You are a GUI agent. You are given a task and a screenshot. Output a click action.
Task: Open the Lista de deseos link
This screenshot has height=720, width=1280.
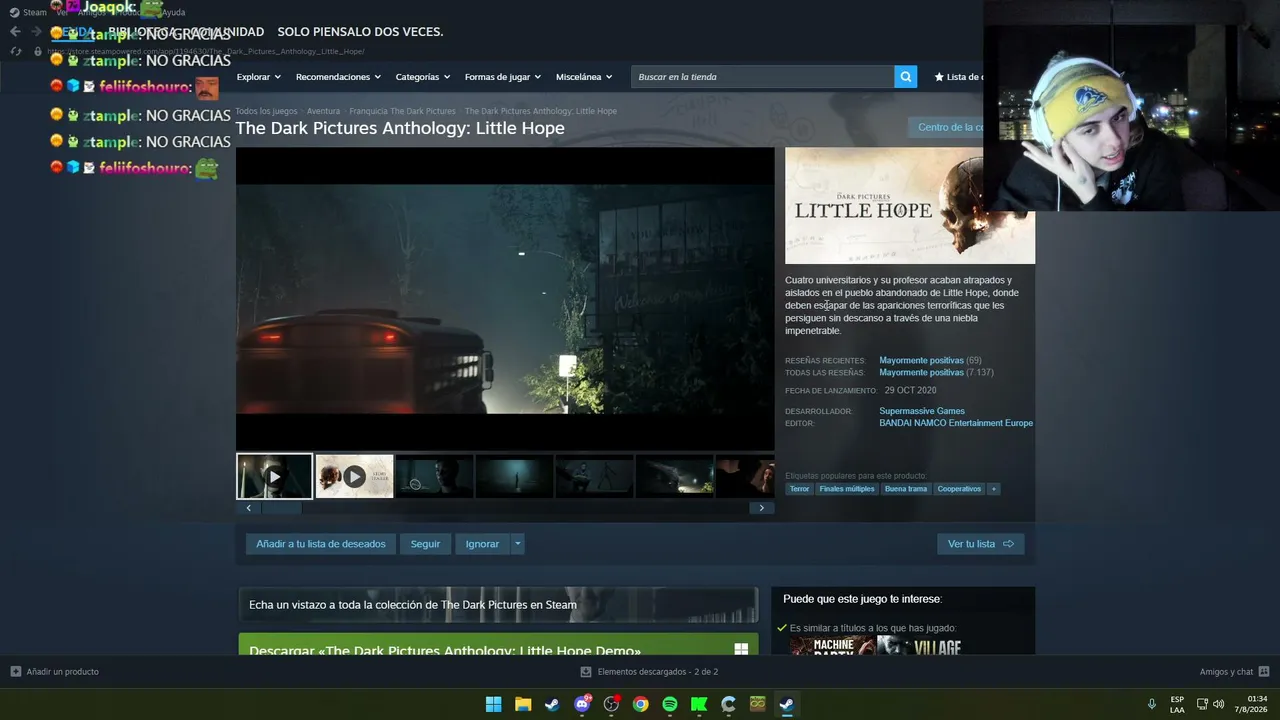click(x=958, y=77)
